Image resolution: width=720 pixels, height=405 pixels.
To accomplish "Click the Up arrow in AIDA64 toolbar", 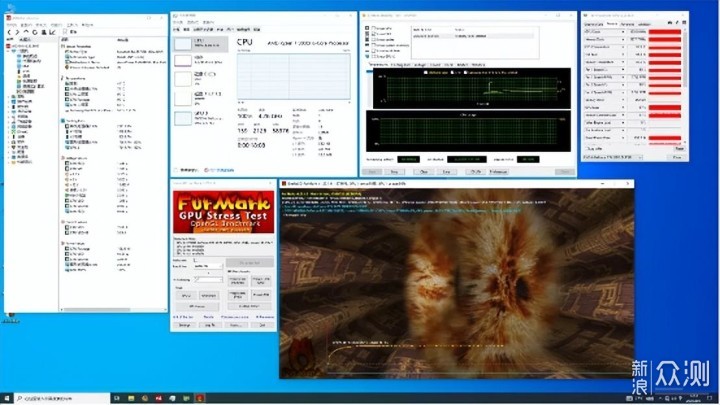I will coord(26,32).
